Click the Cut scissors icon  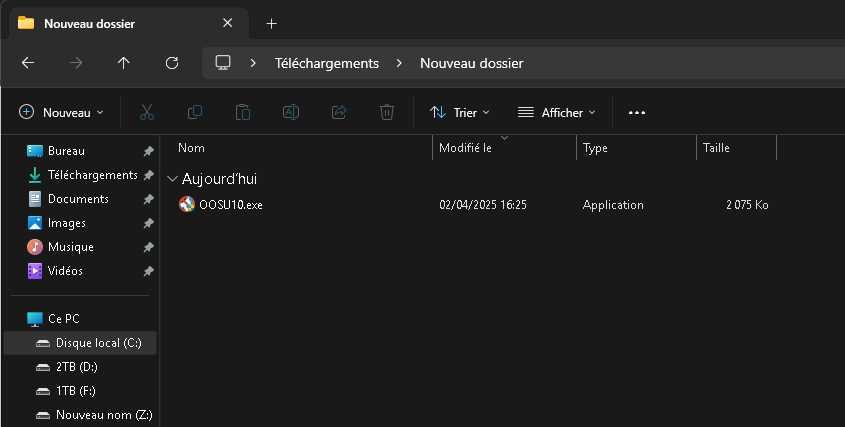pyautogui.click(x=147, y=112)
